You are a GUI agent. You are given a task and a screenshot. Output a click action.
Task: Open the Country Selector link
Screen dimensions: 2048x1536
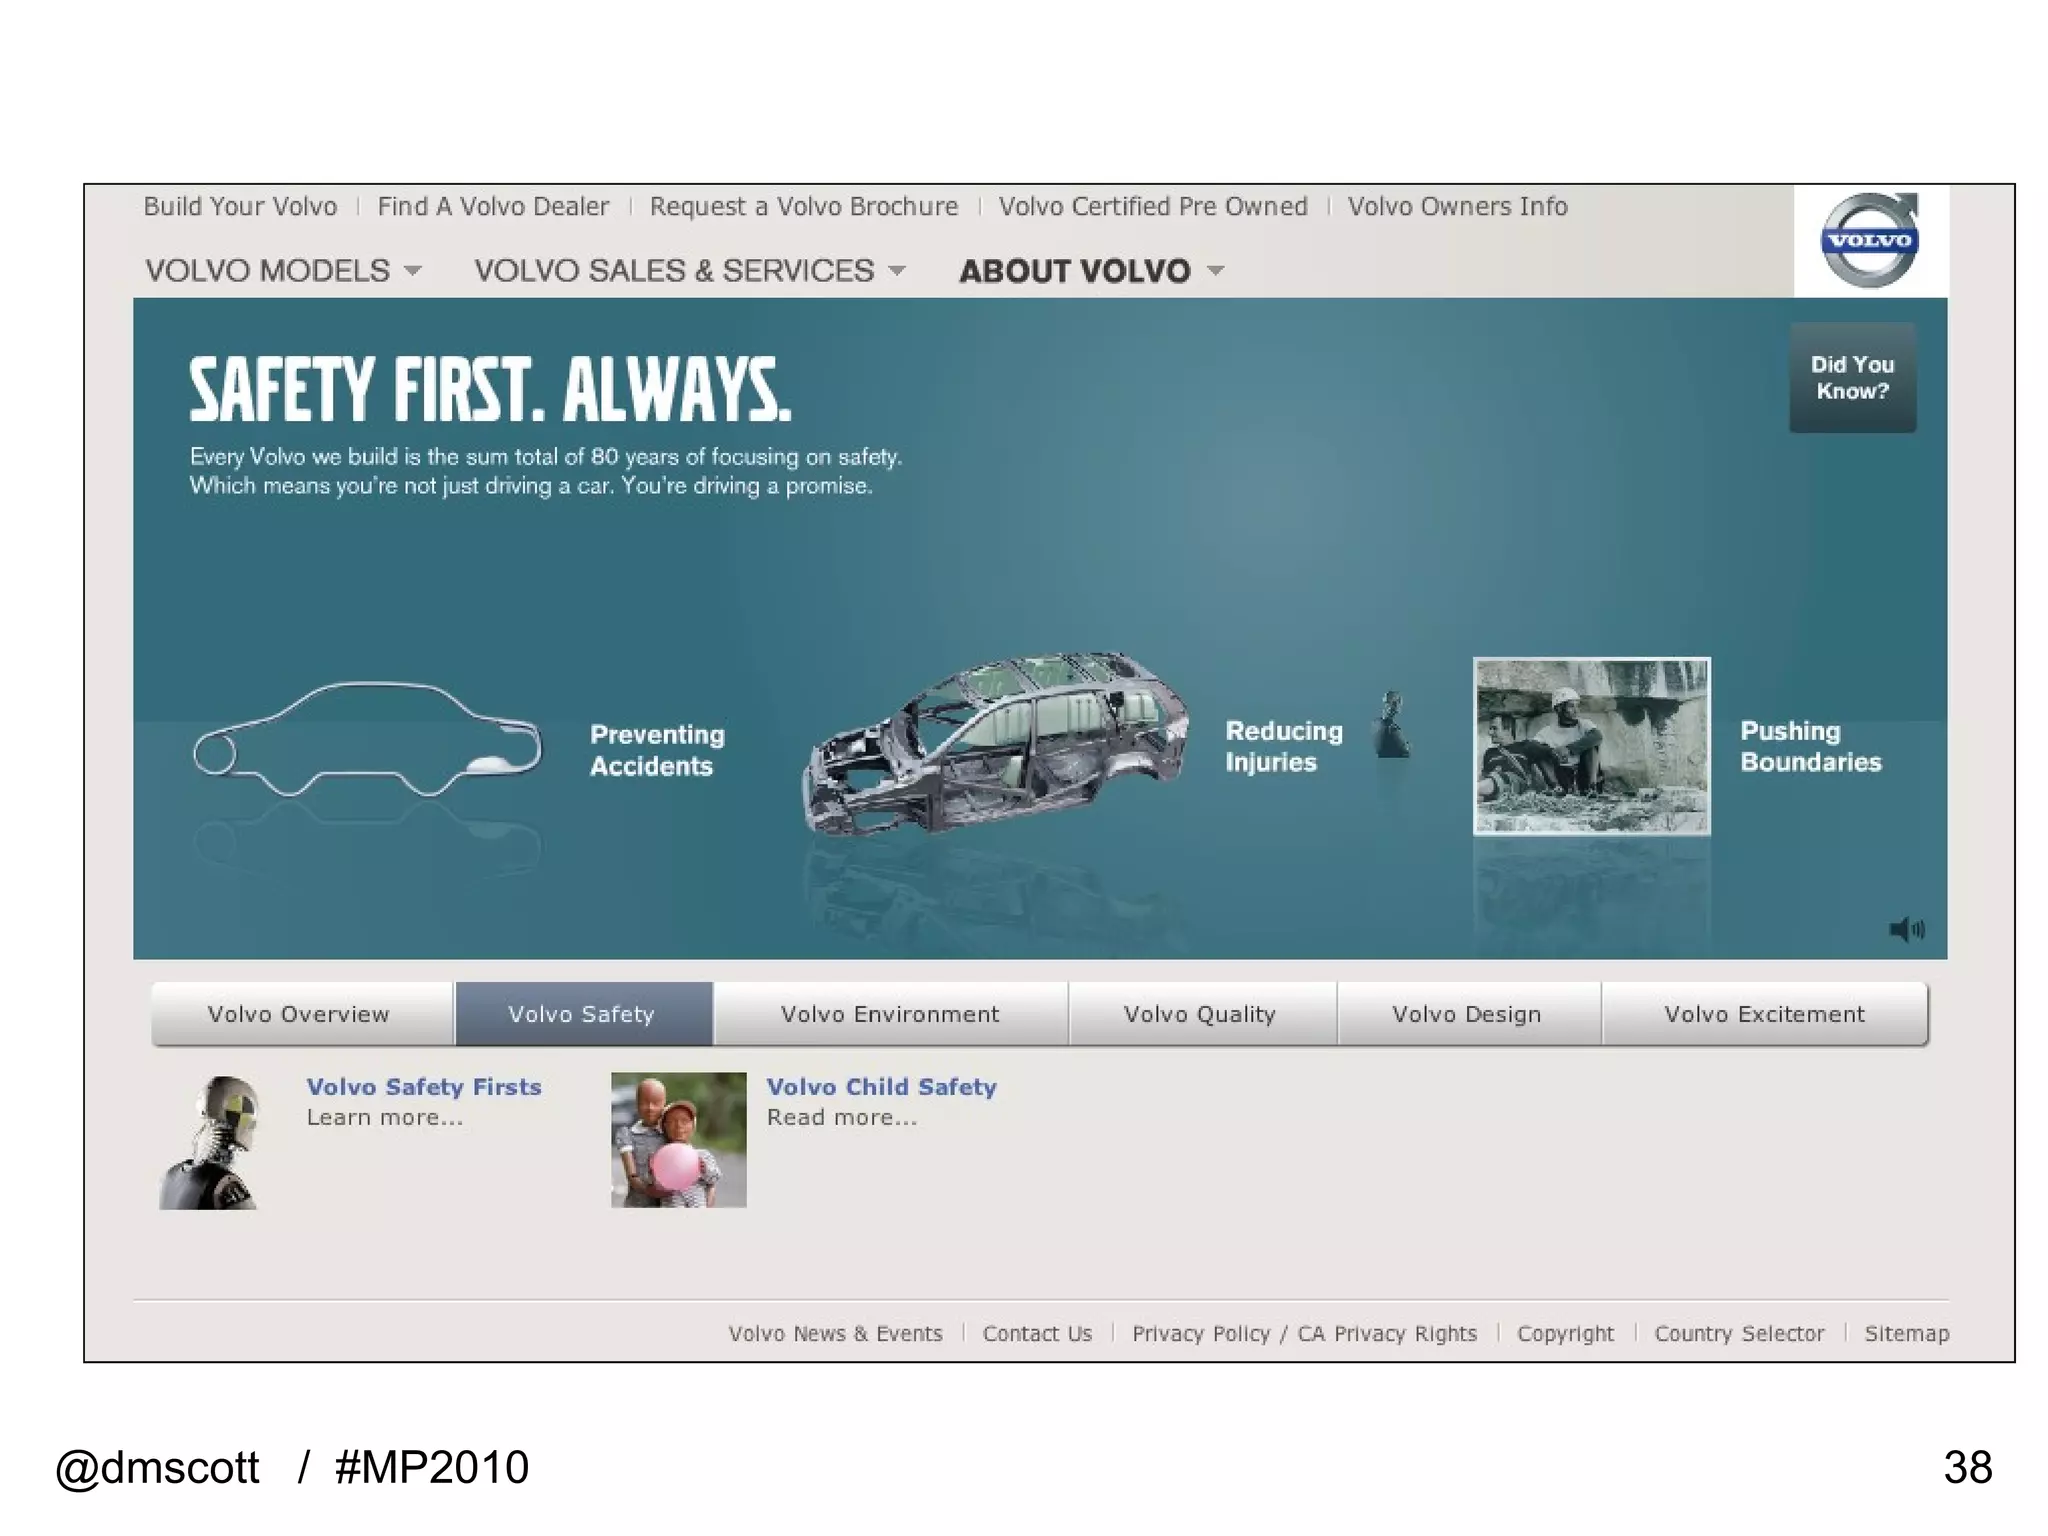coord(1739,1334)
